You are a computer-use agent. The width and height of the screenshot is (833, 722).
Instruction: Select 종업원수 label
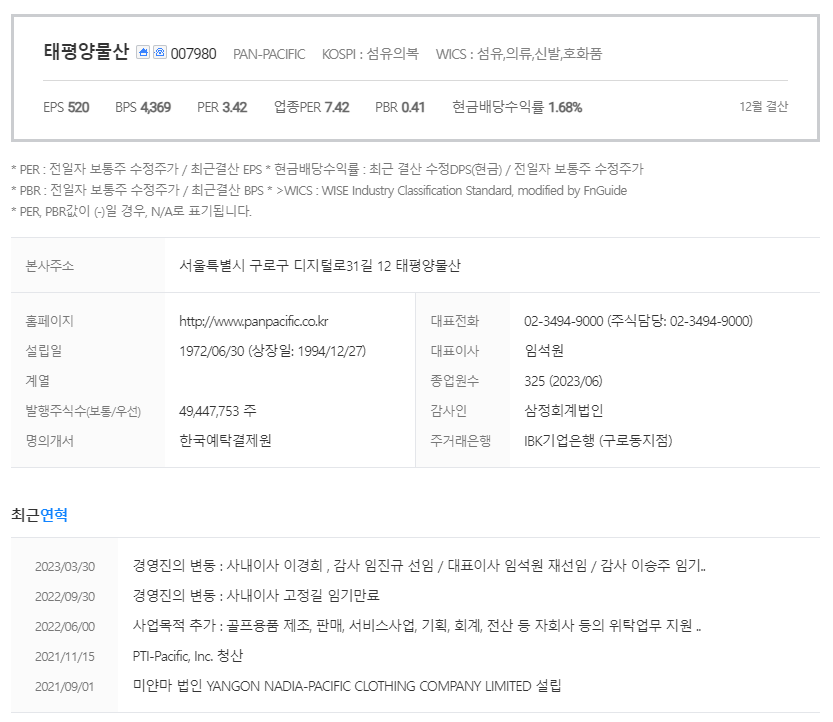click(x=455, y=381)
